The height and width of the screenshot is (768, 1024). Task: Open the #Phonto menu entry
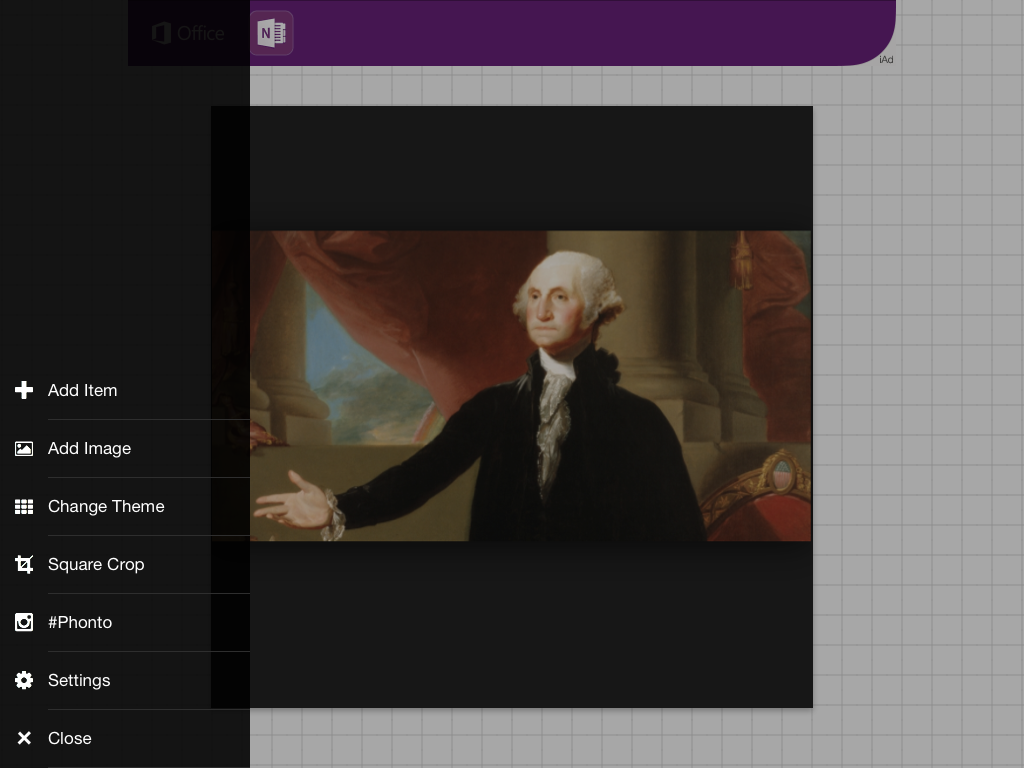pyautogui.click(x=125, y=622)
